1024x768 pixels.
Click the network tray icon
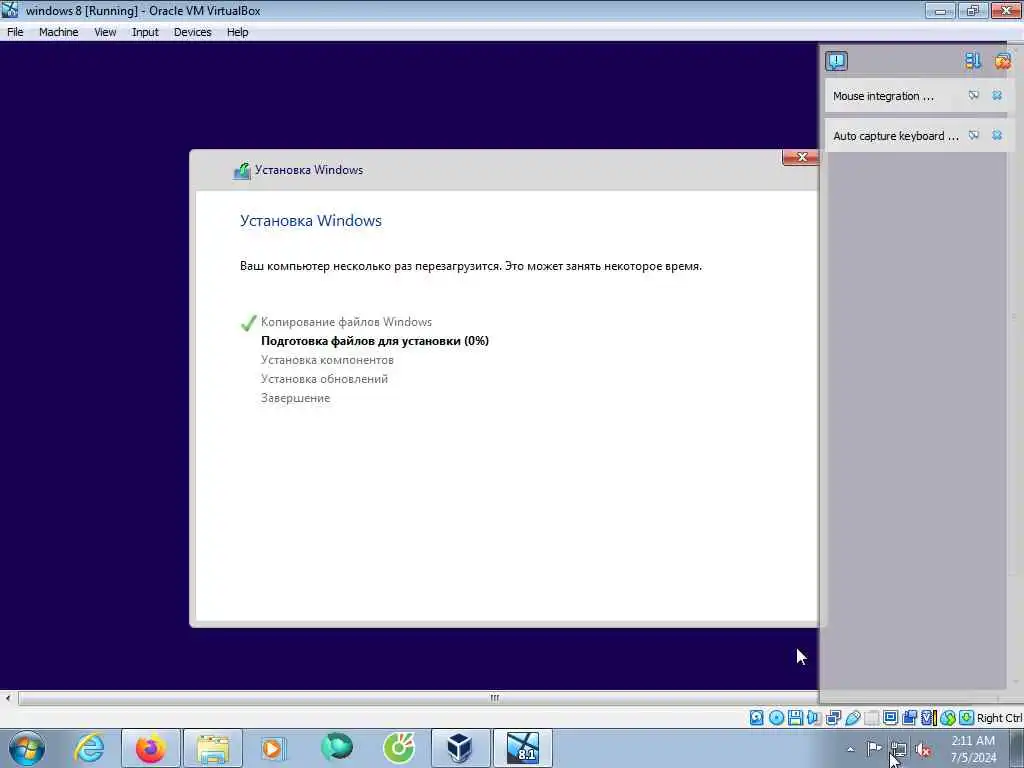tap(899, 749)
